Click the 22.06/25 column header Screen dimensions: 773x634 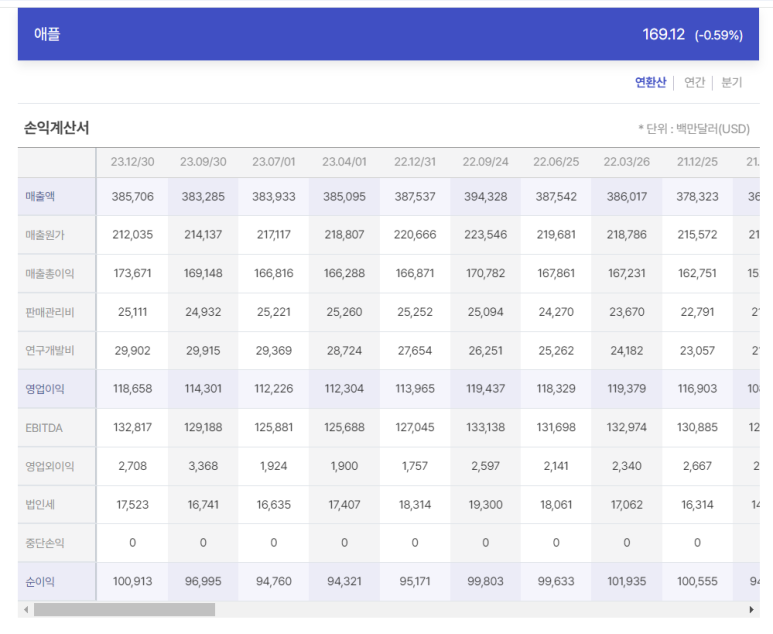pos(556,162)
